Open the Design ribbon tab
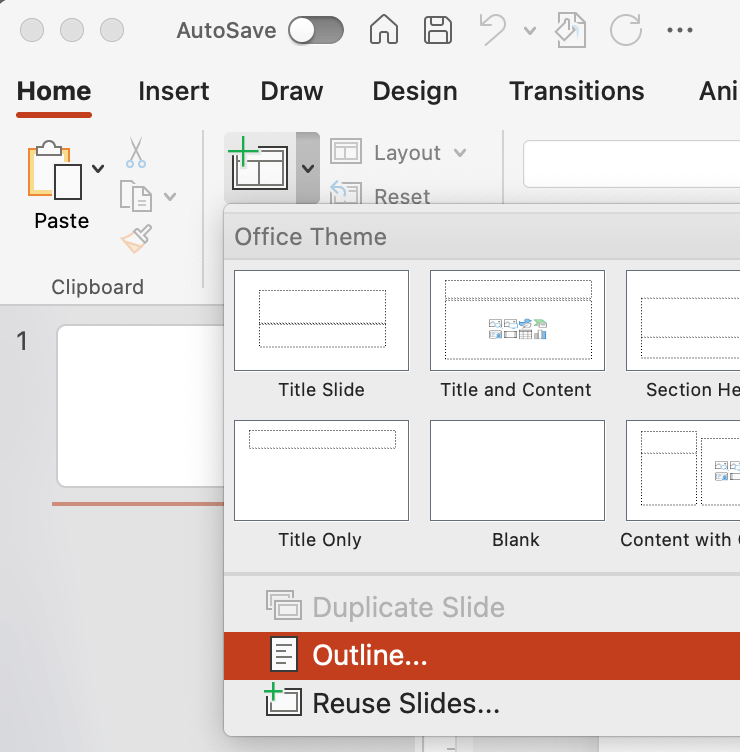Image resolution: width=740 pixels, height=752 pixels. click(415, 91)
